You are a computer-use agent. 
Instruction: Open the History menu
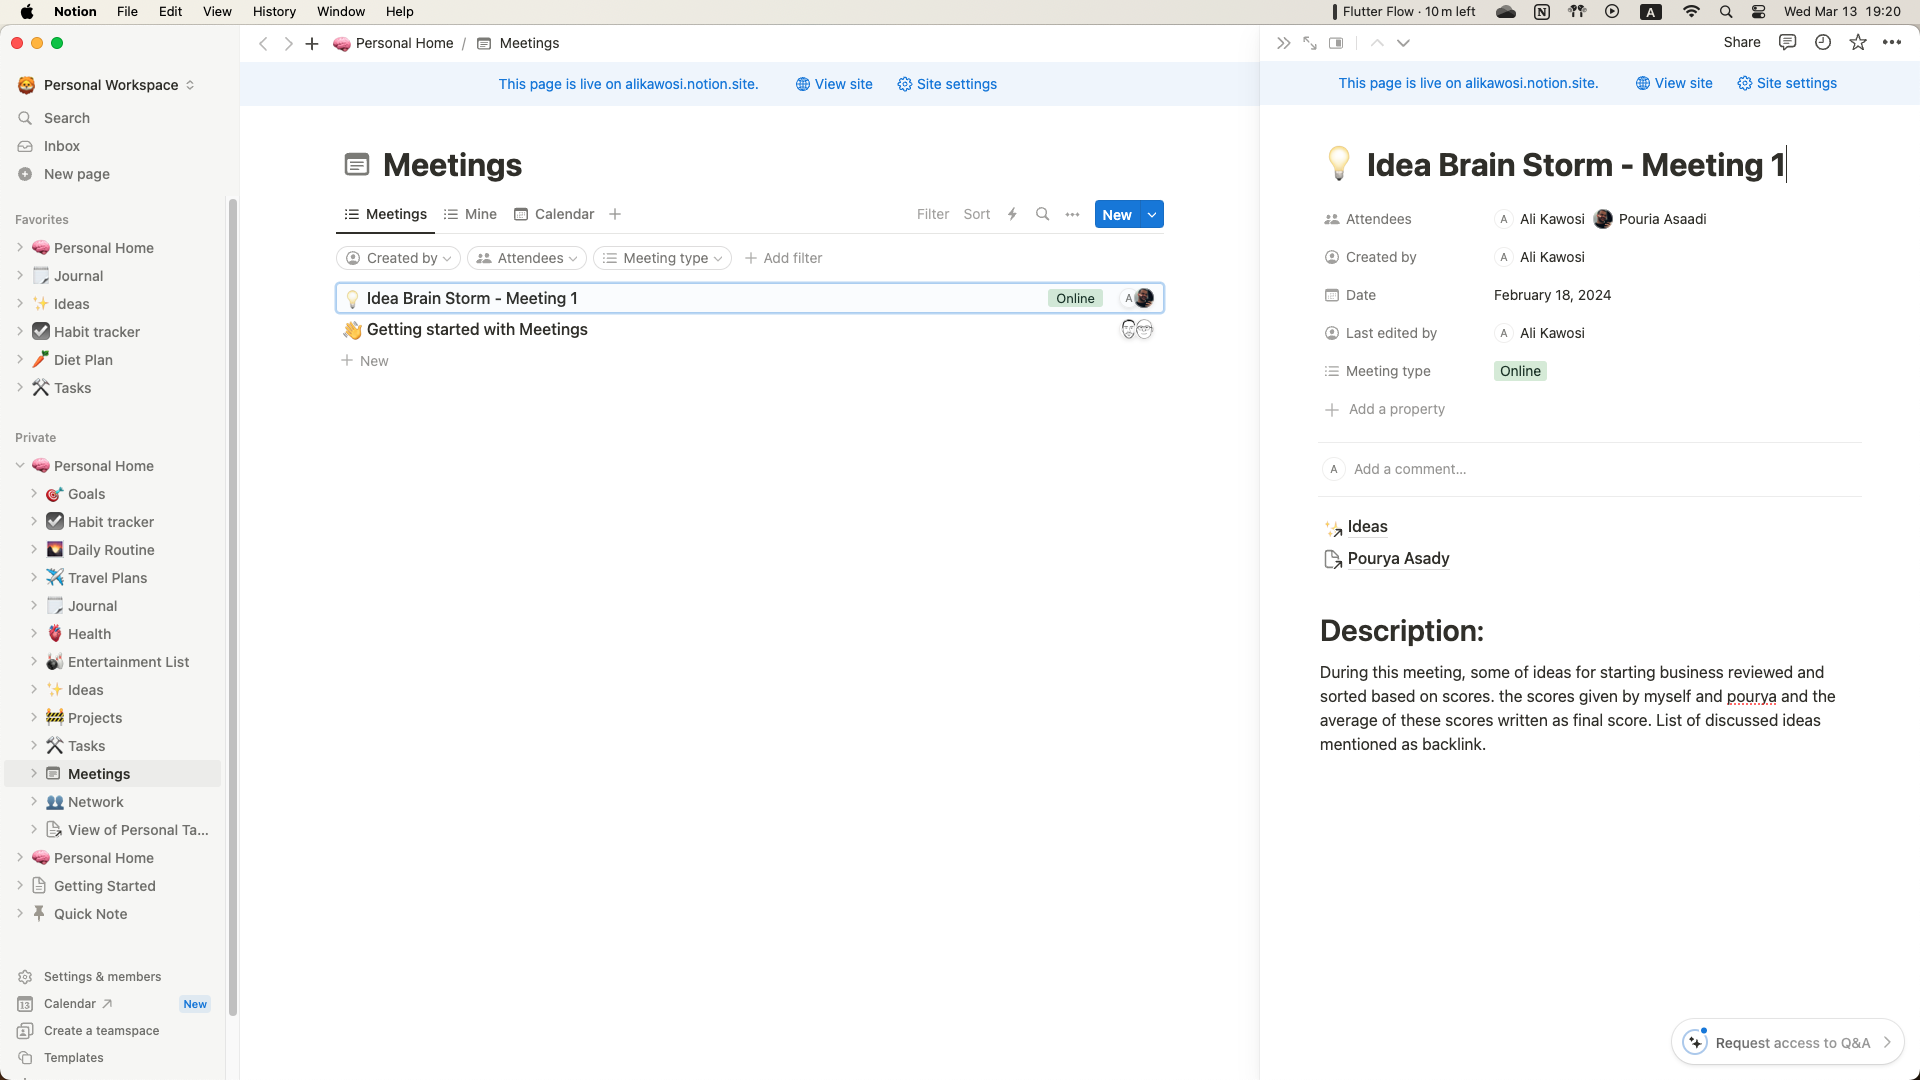coord(274,11)
